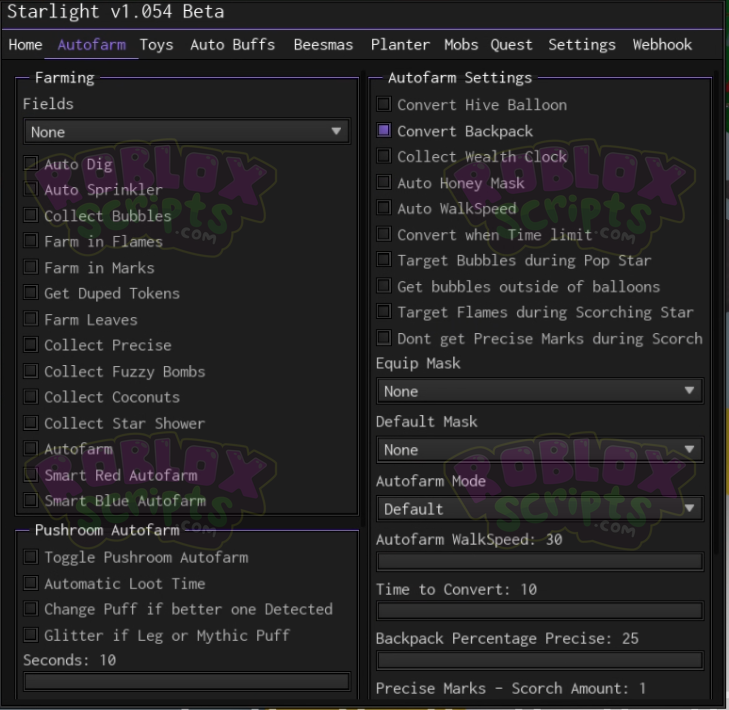
Task: Toggle the Auto Sprinkler option
Action: [x=32, y=190]
